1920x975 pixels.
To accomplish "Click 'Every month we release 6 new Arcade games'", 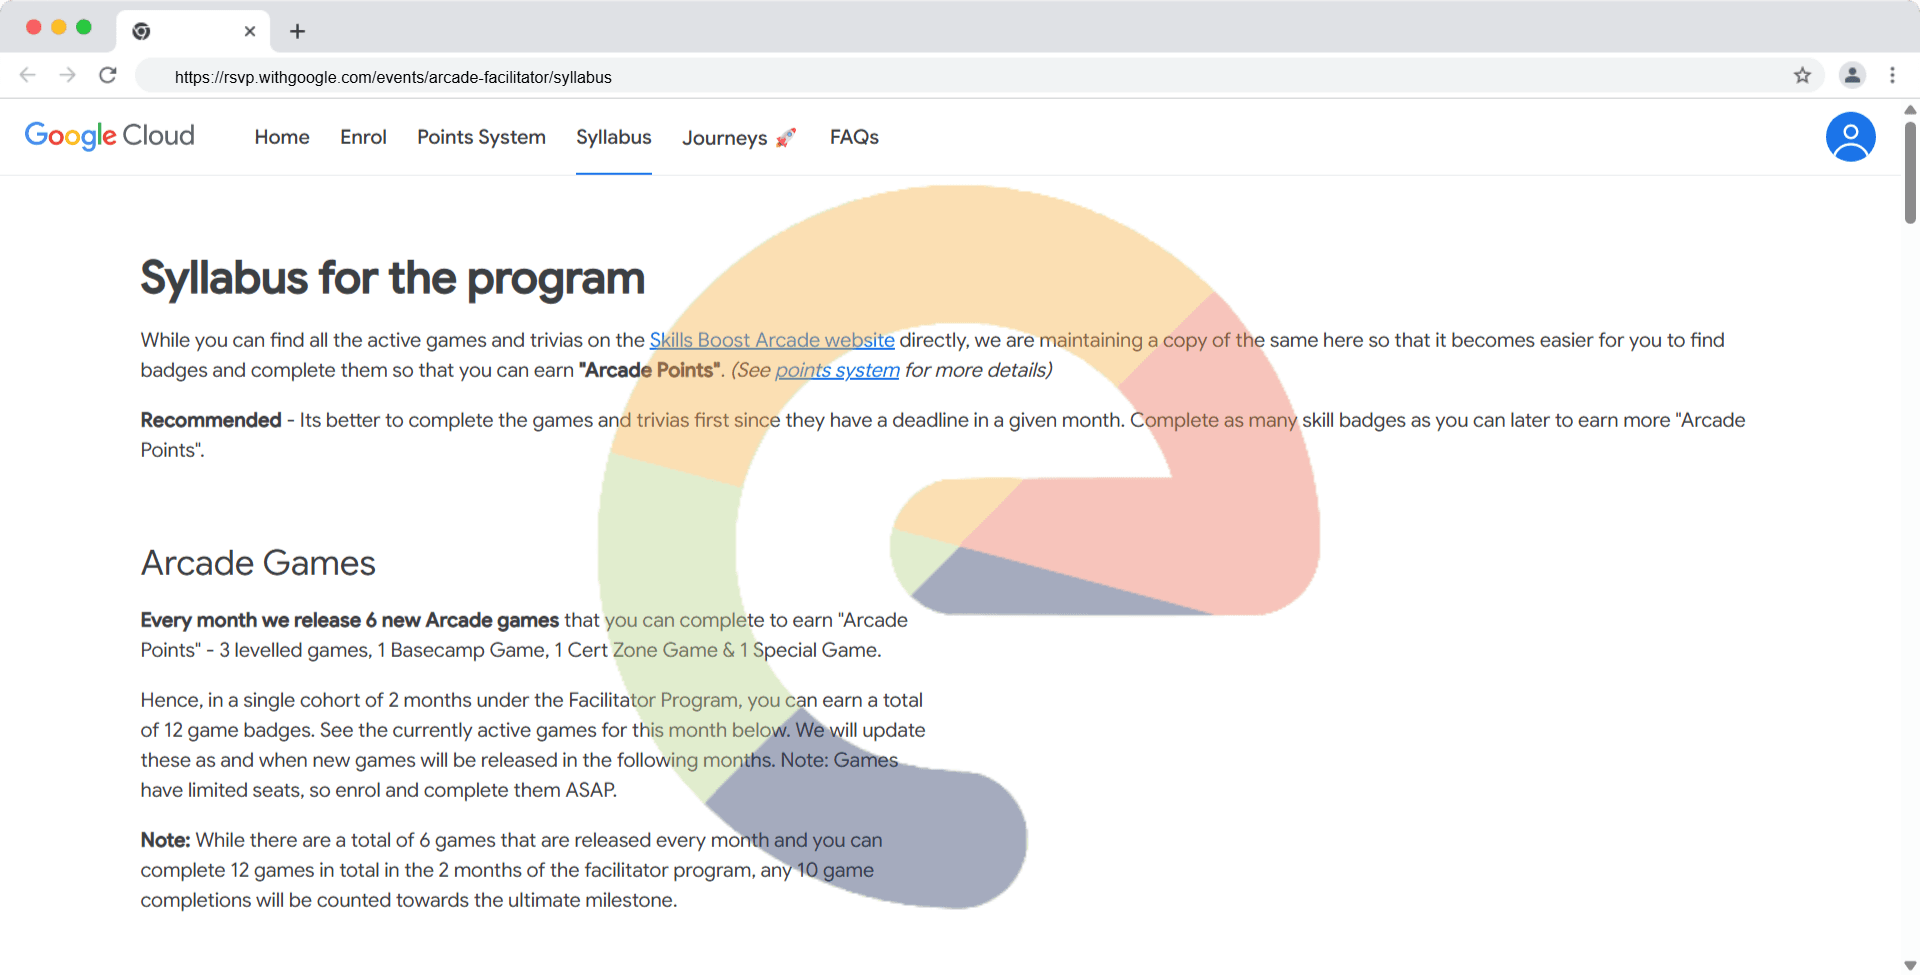I will coord(349,620).
